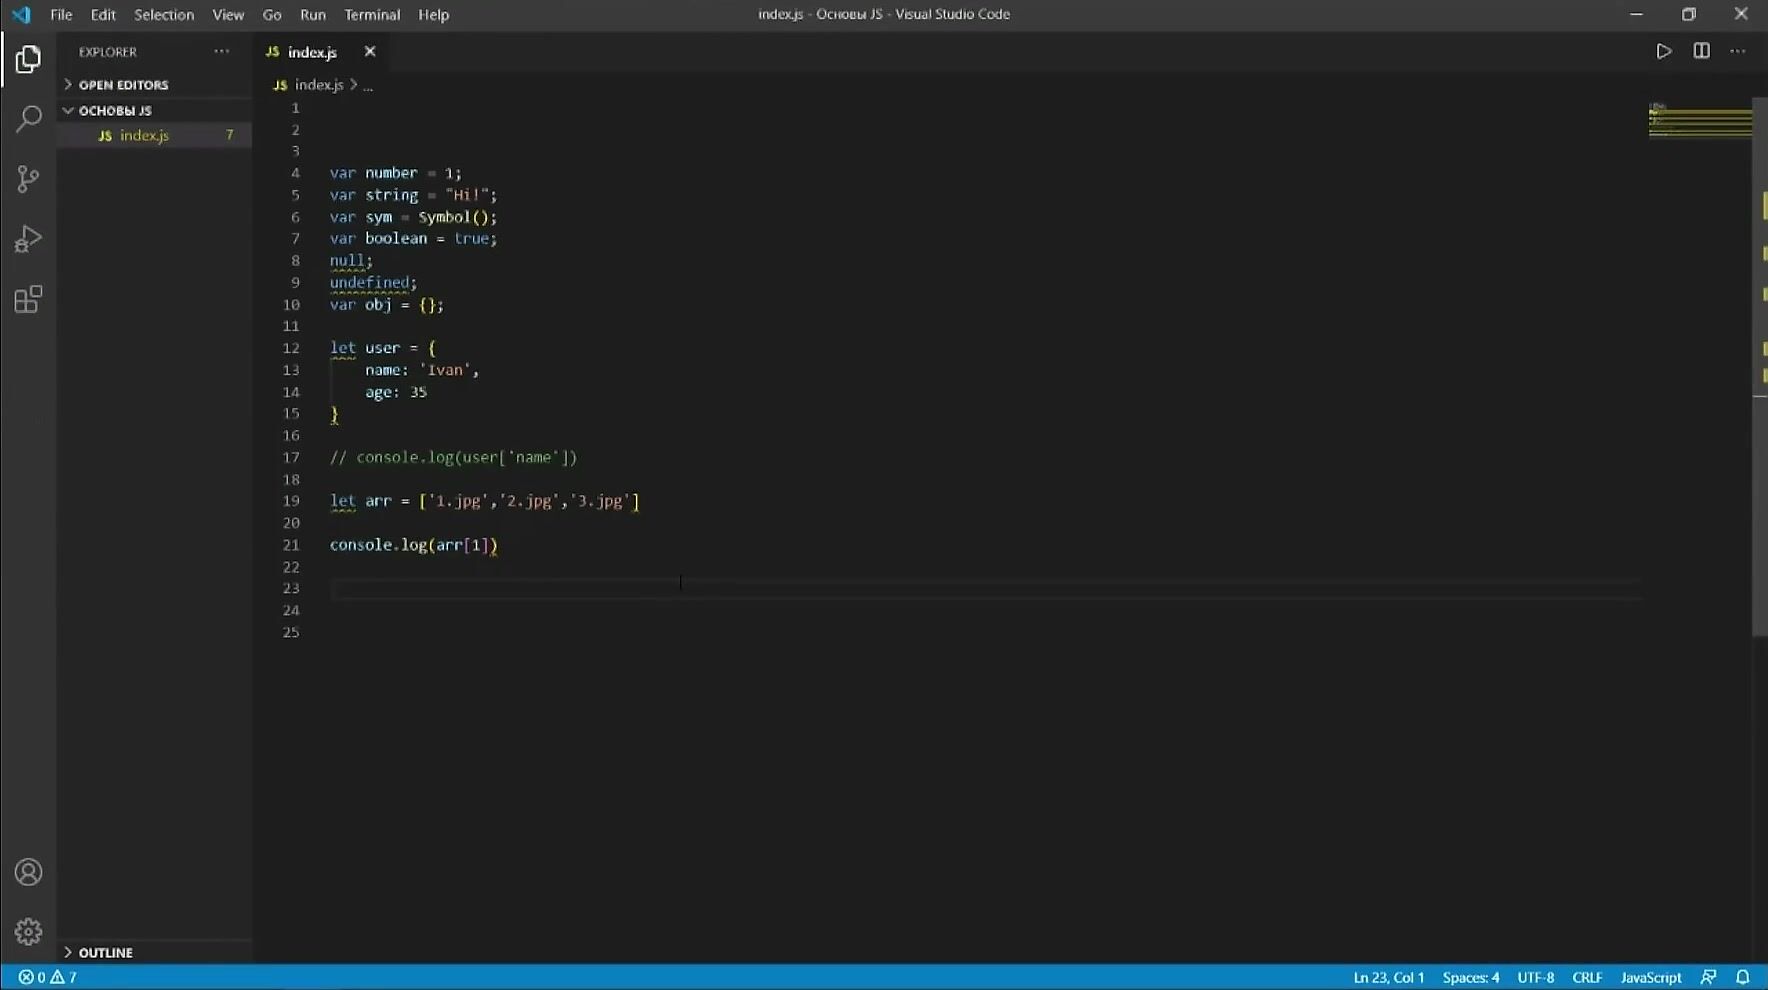Viewport: 1768px width, 990px height.
Task: Open the Extensions view
Action: pyautogui.click(x=28, y=299)
